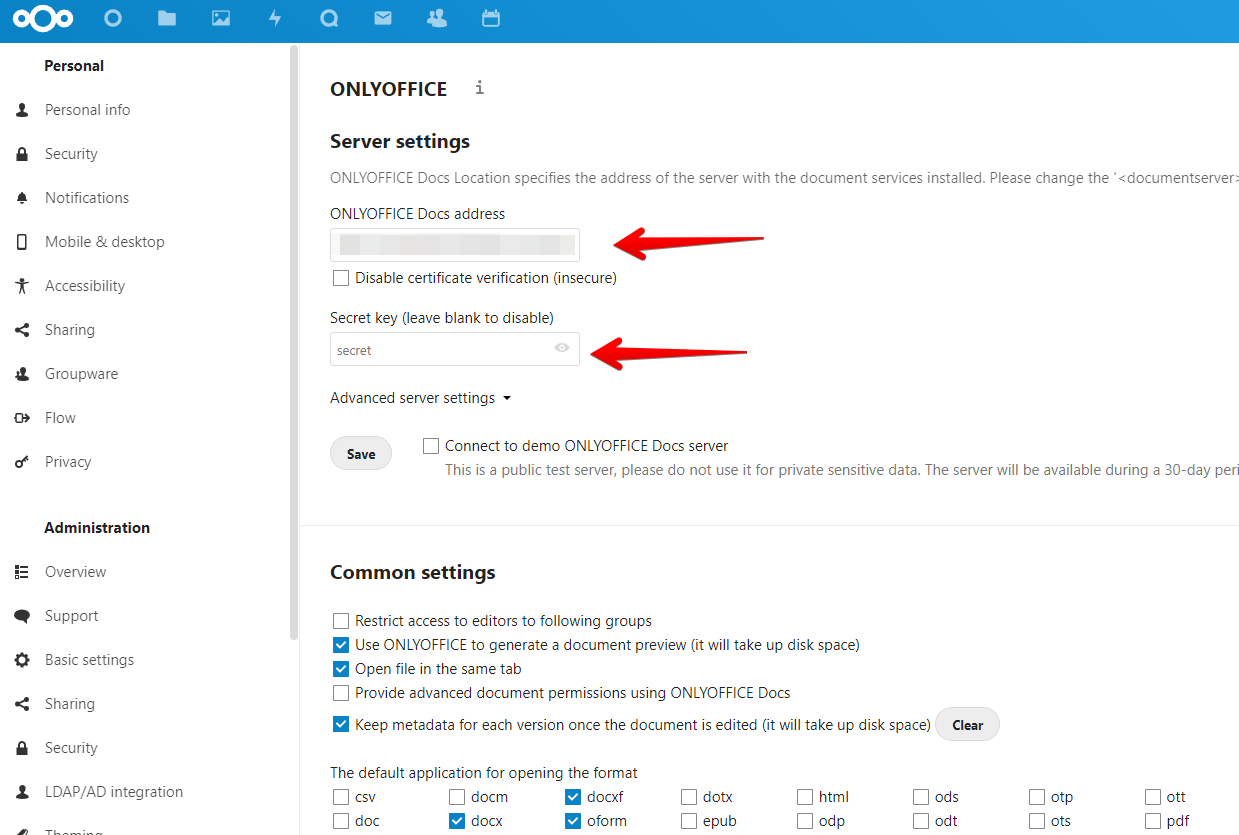Show the secret key with eye icon
The width and height of the screenshot is (1239, 835).
click(562, 349)
